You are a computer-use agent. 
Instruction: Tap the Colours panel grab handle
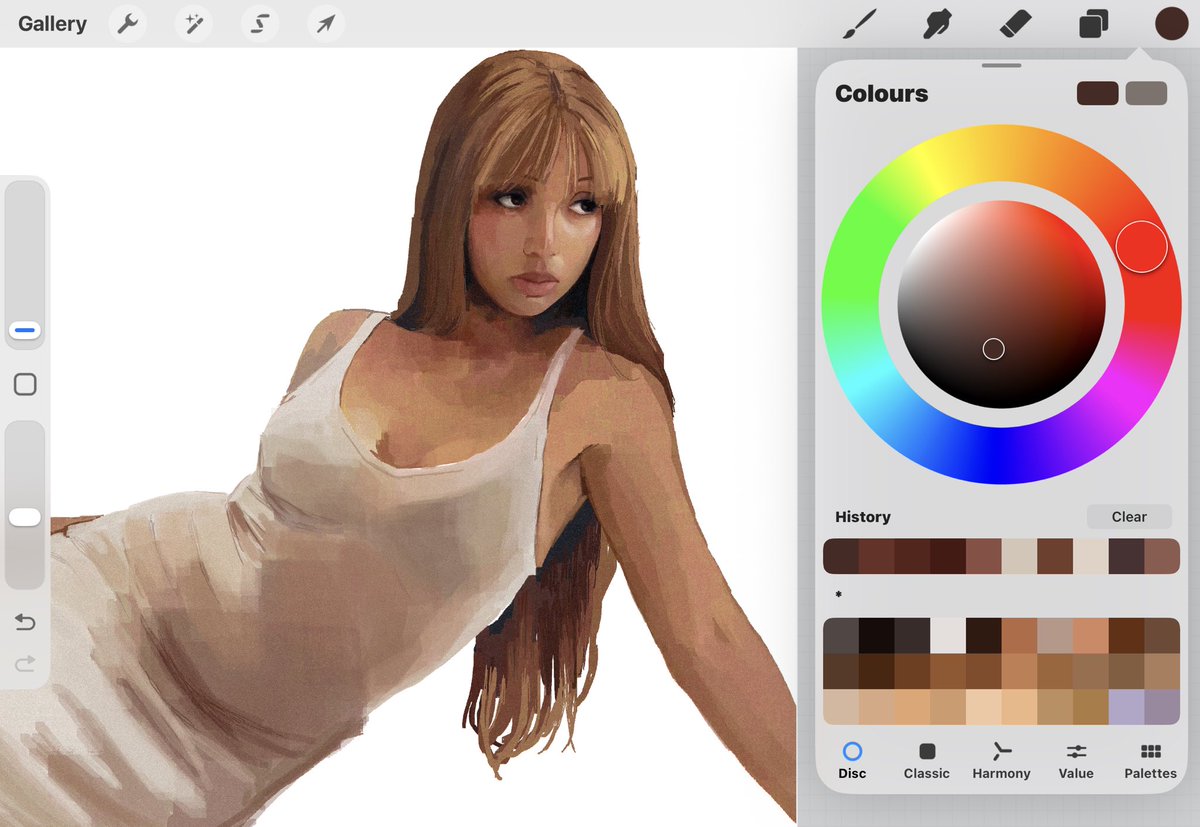1001,66
